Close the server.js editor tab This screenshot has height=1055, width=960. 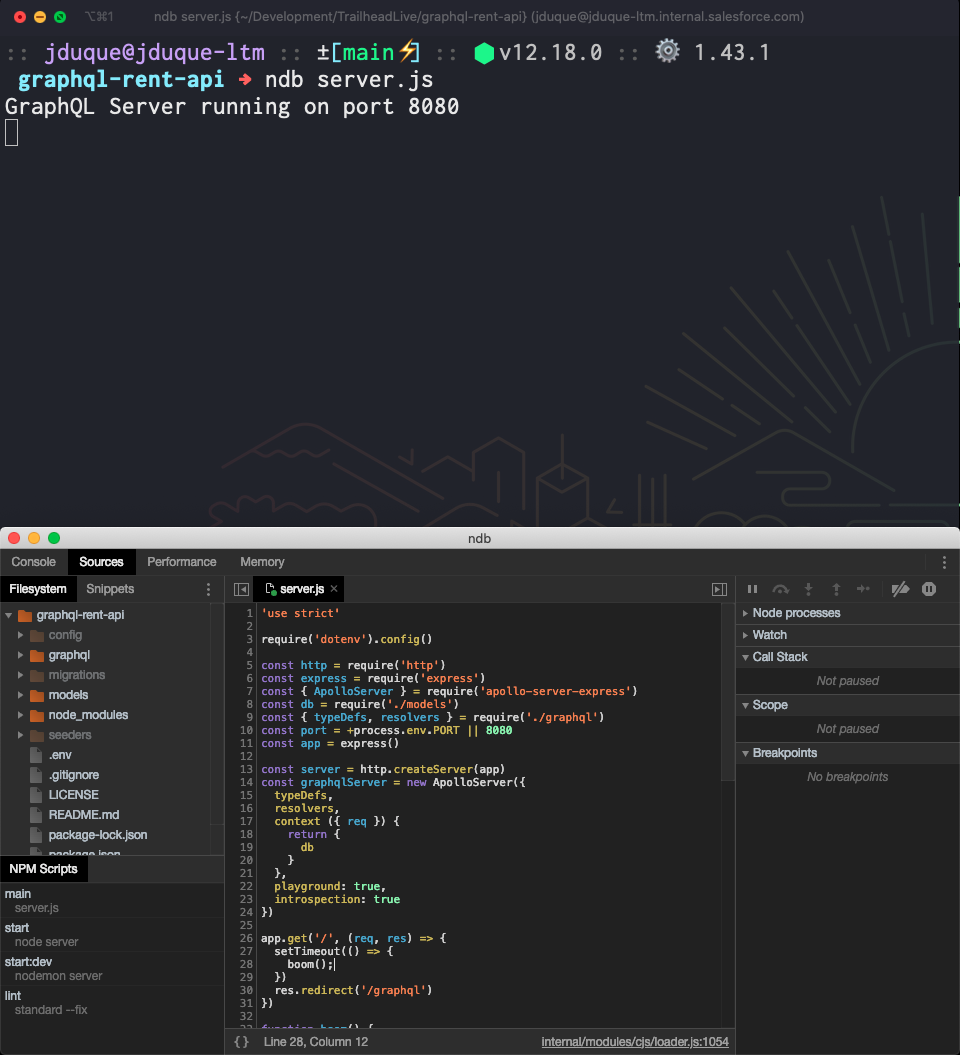coord(334,589)
